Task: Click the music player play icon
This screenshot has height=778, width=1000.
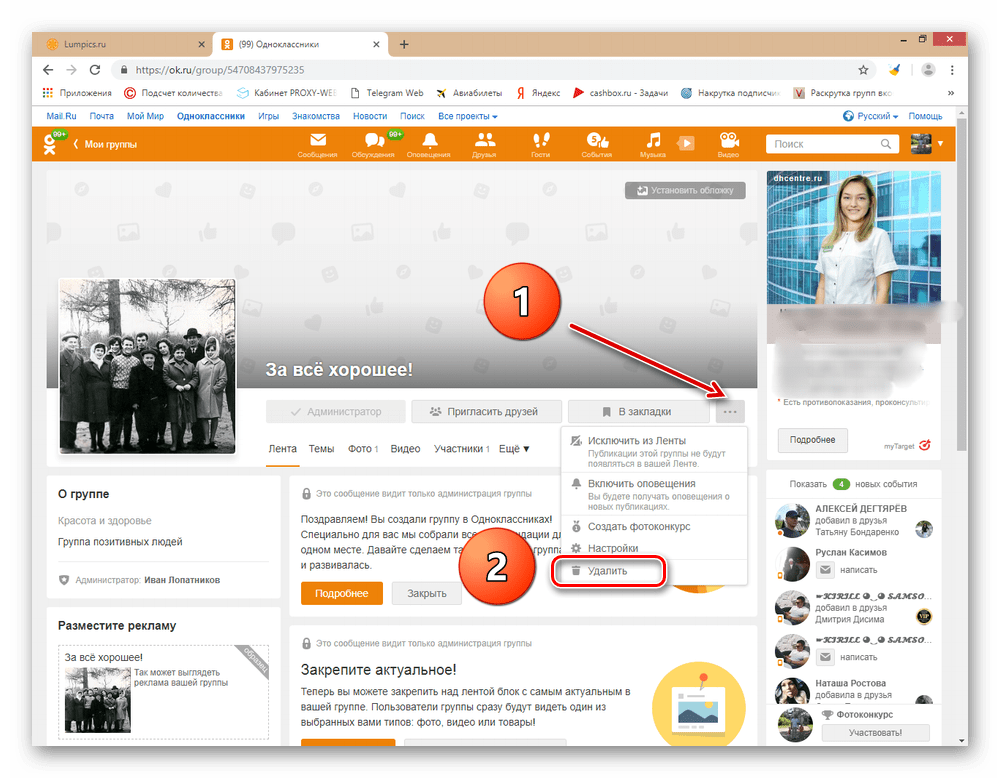Action: click(686, 143)
